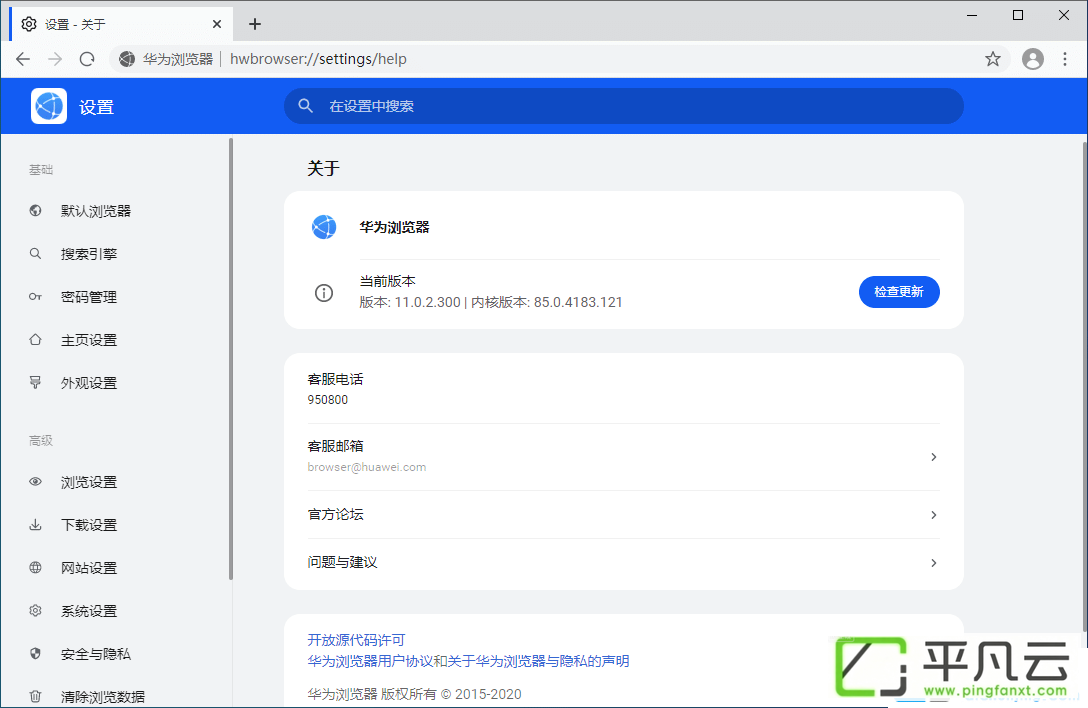The width and height of the screenshot is (1088, 708).
Task: Click the Huawei browser logo in header
Action: (49, 106)
